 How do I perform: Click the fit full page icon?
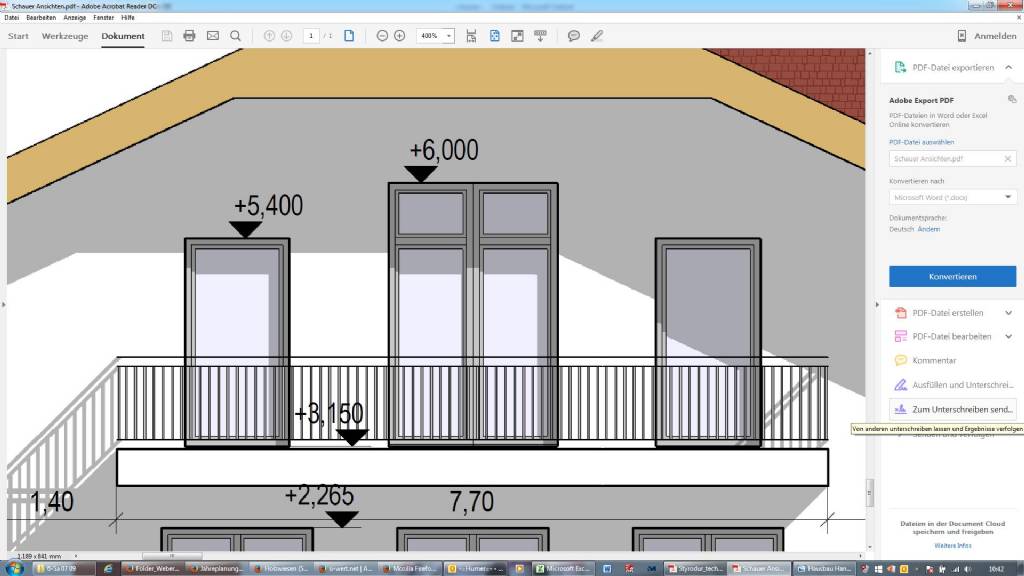coord(494,36)
